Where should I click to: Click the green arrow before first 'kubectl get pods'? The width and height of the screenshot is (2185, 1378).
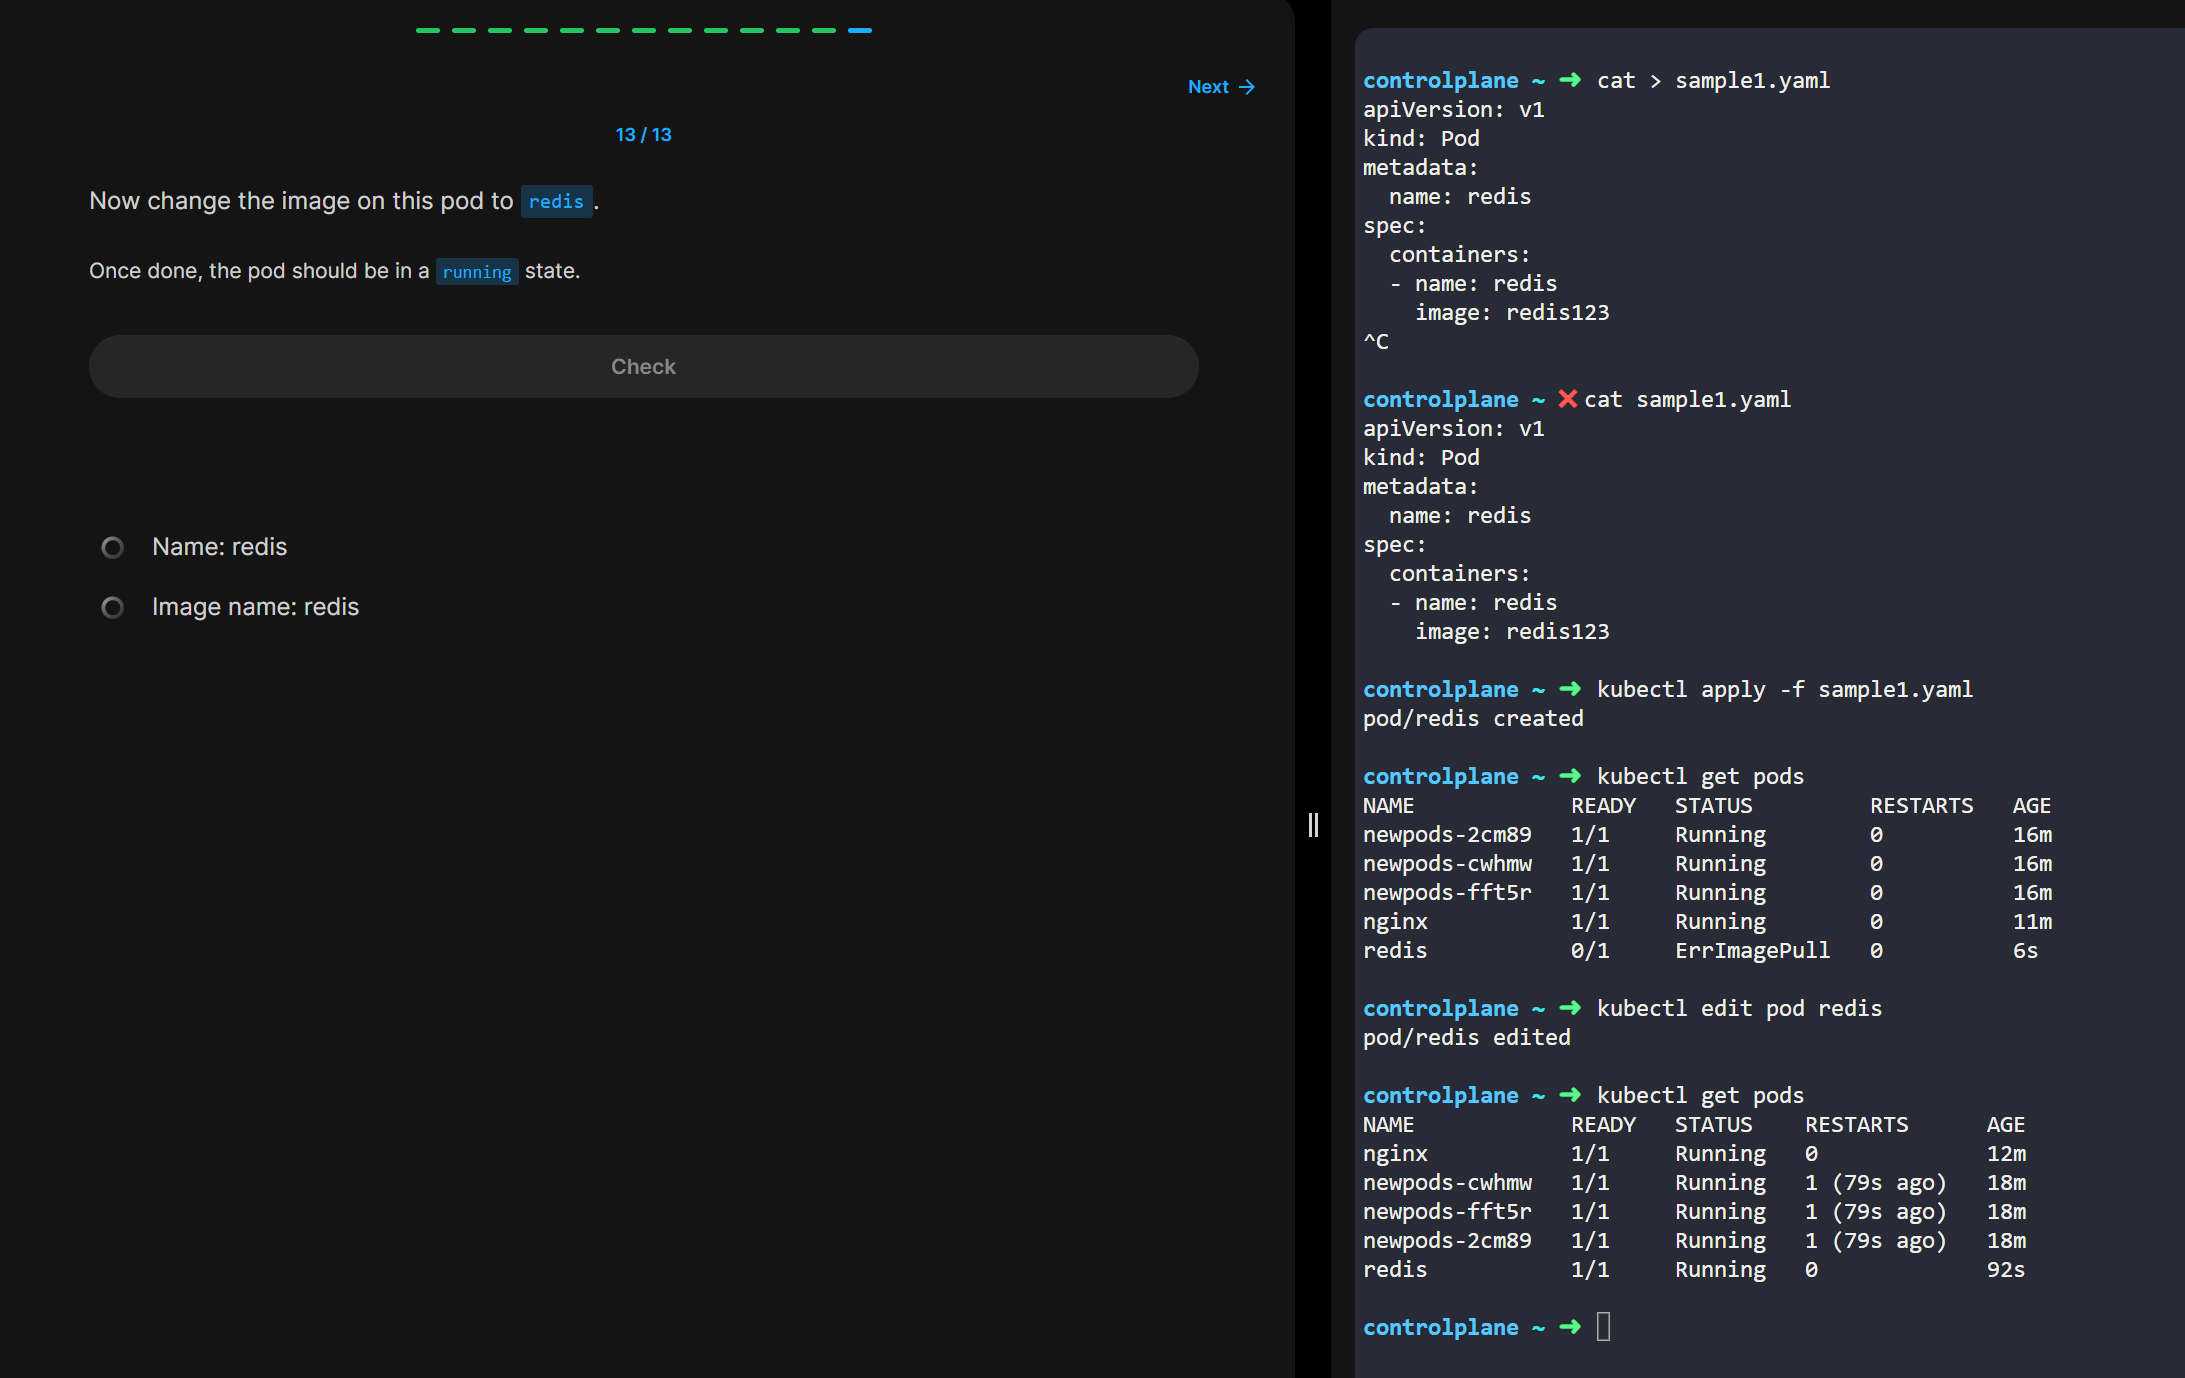pyautogui.click(x=1570, y=776)
